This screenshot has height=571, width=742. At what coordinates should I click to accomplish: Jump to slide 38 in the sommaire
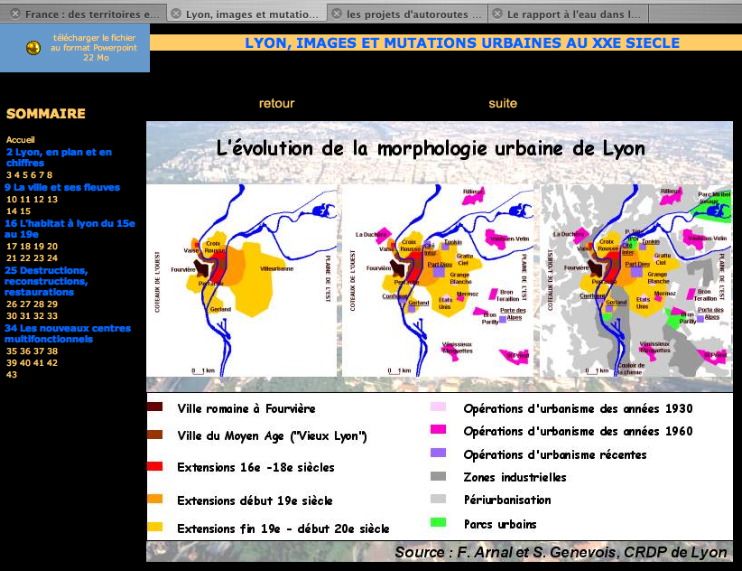click(52, 351)
